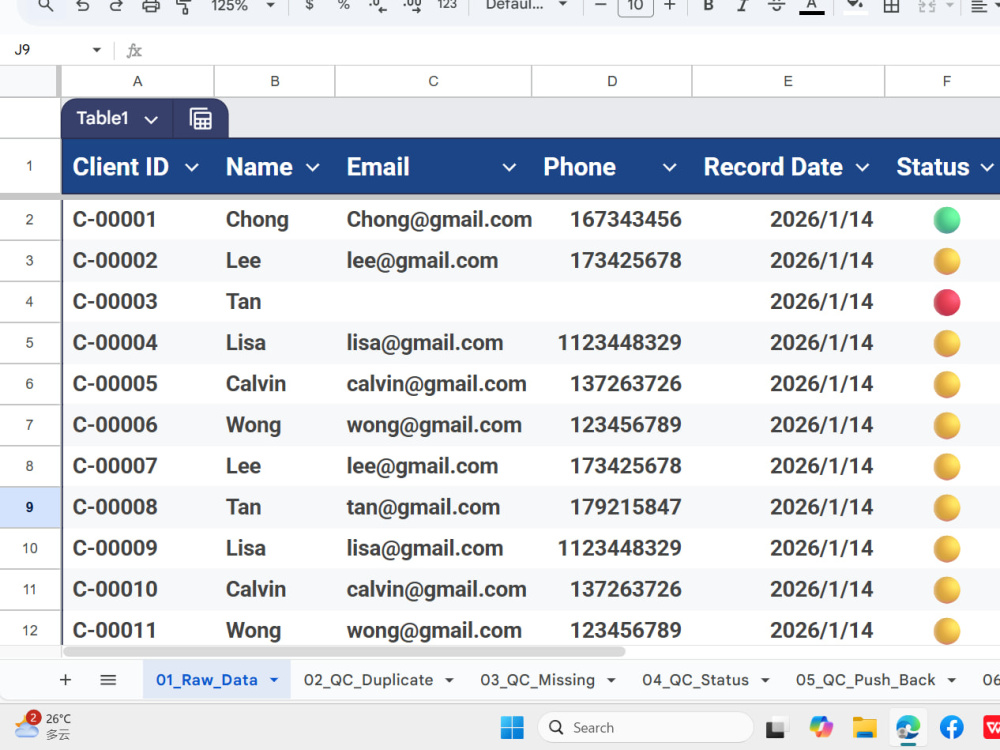Toggle bold formatting
The height and width of the screenshot is (750, 1000).
[x=708, y=6]
